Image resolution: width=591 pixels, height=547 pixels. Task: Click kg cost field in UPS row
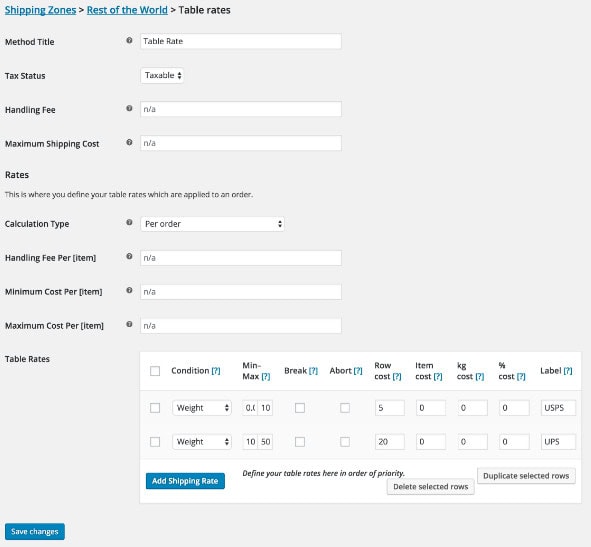[473, 442]
